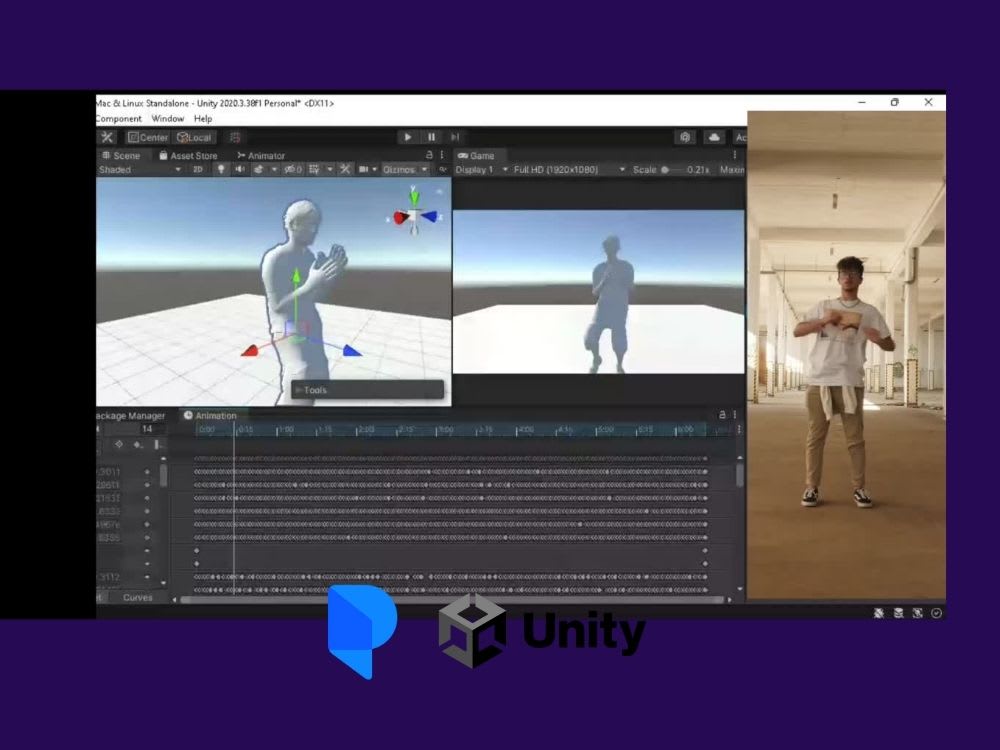The image size is (1000, 750).
Task: Open the Shaded draw mode dropdown
Action: 140,170
